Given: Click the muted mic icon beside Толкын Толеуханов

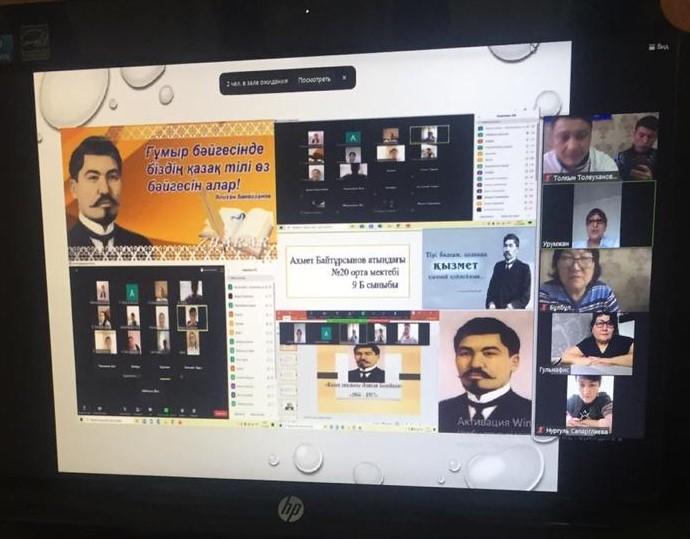Looking at the screenshot, I should (x=548, y=178).
